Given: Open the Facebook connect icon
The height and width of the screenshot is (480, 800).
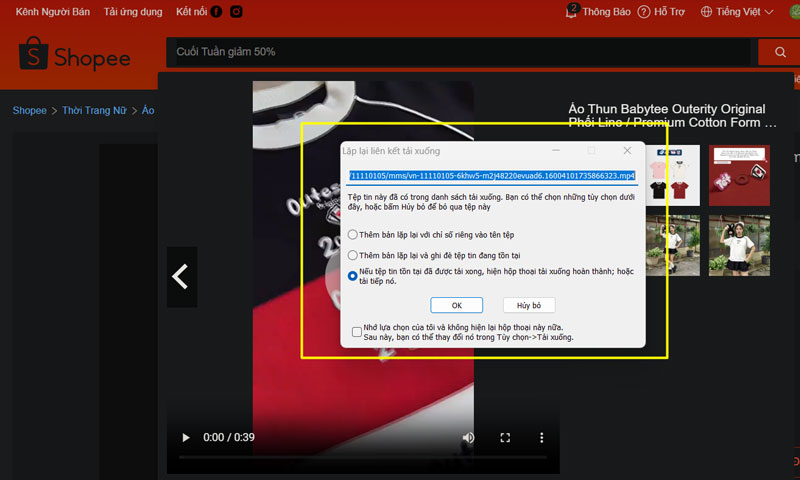Looking at the screenshot, I should coord(216,11).
